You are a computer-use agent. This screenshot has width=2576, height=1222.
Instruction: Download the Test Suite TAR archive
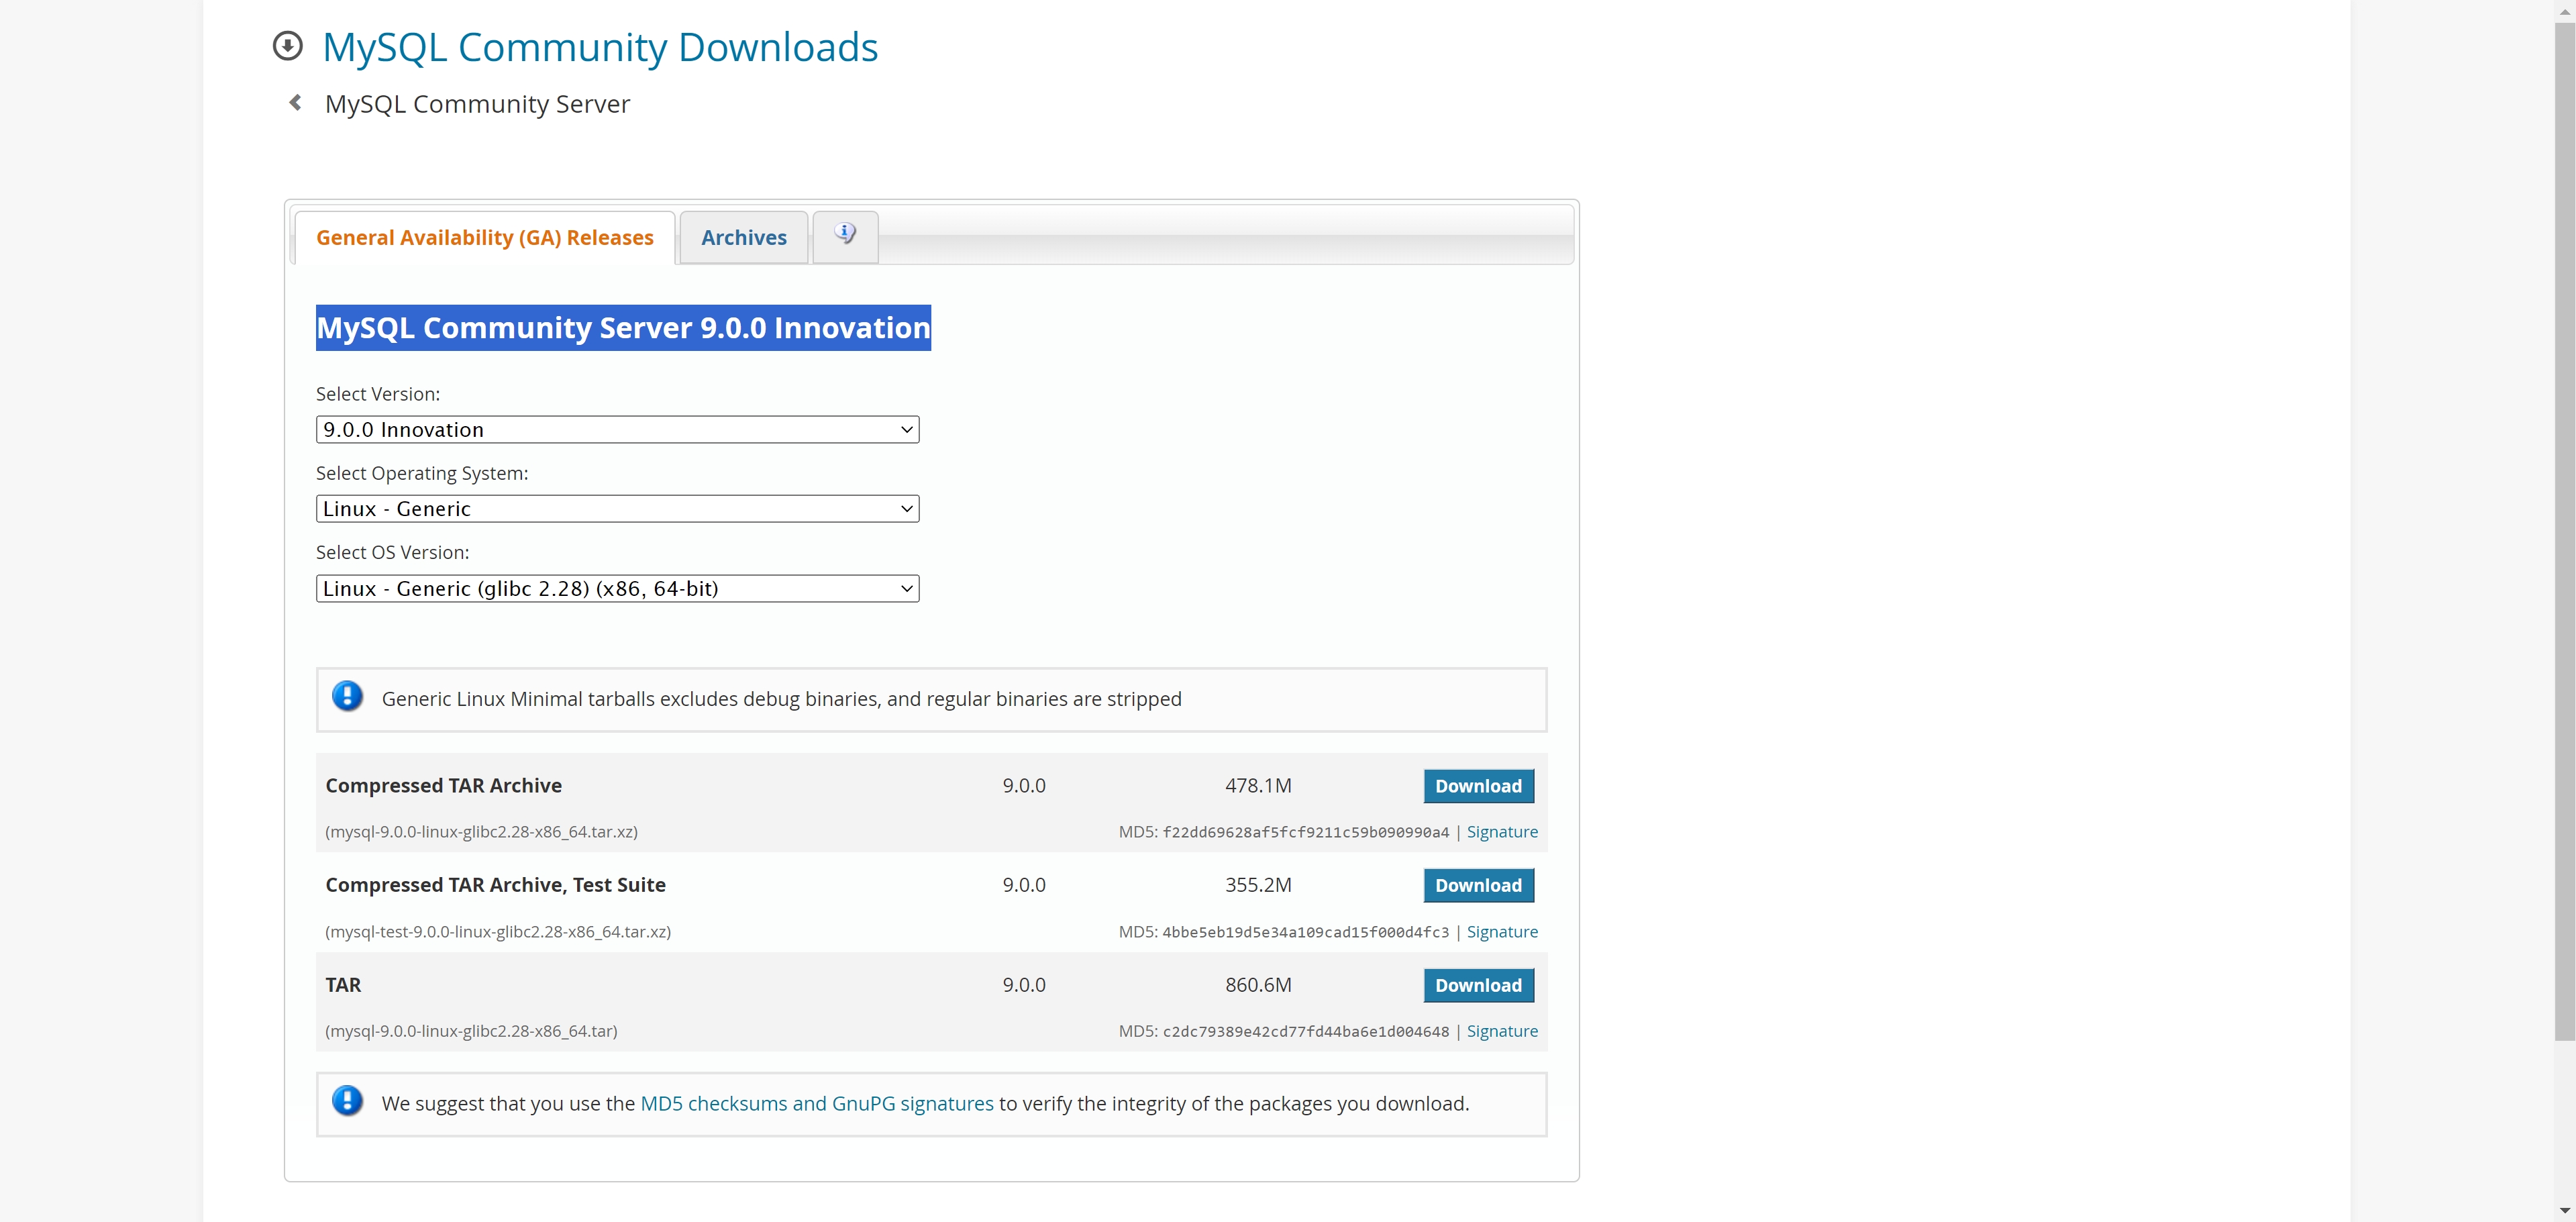pyautogui.click(x=1477, y=885)
